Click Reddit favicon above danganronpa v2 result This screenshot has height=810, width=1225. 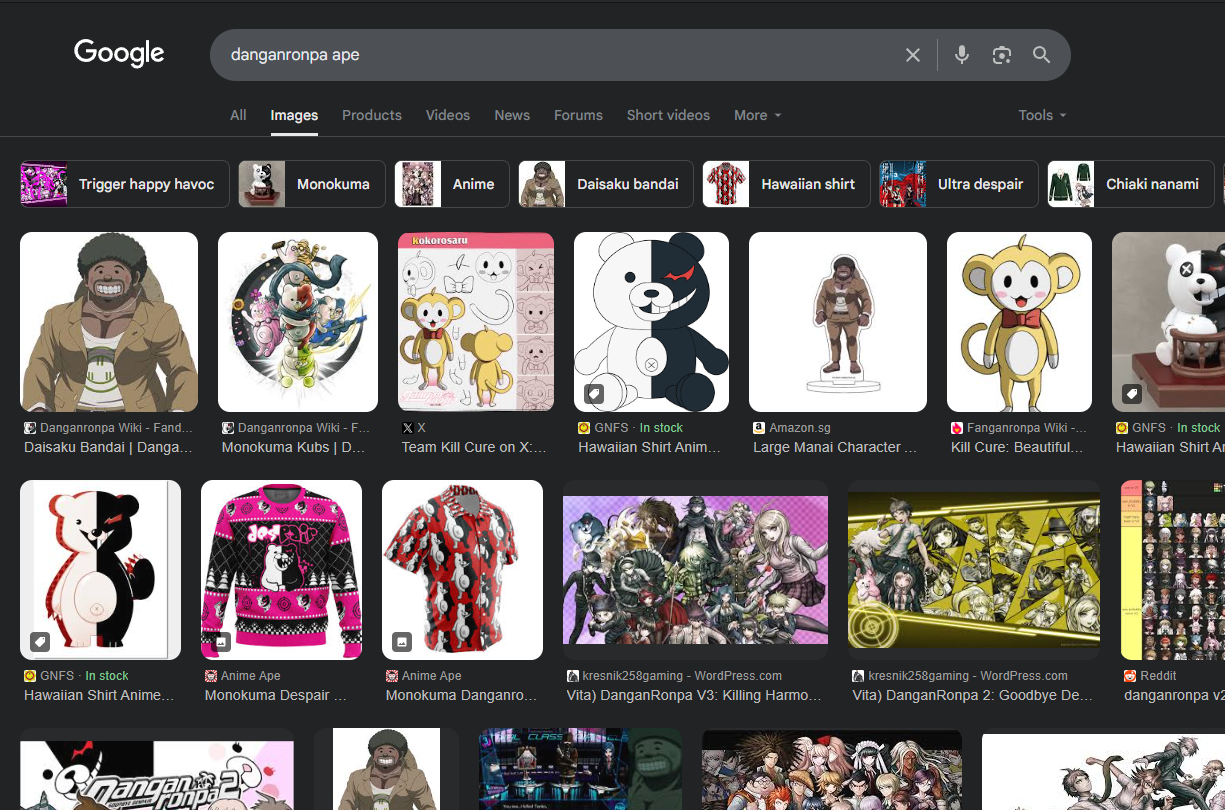[1130, 676]
